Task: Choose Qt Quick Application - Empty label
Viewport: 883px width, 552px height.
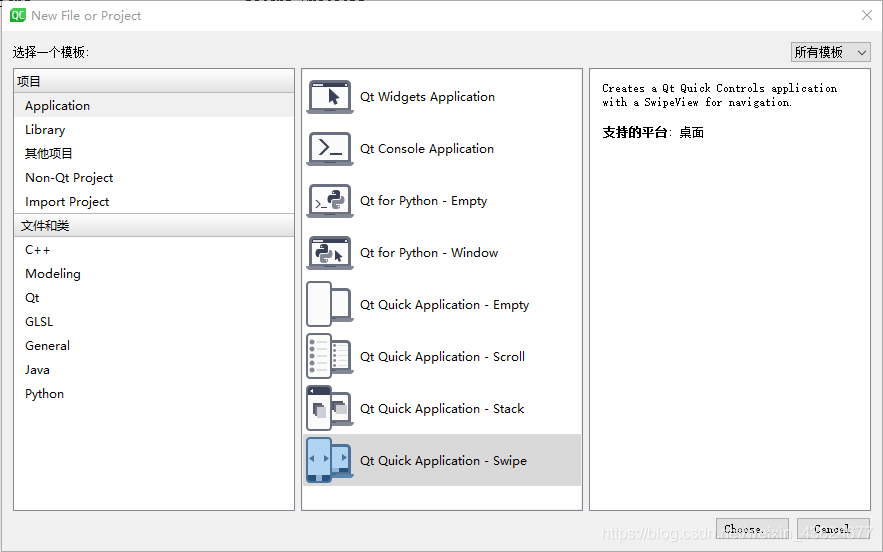Action: tap(444, 305)
